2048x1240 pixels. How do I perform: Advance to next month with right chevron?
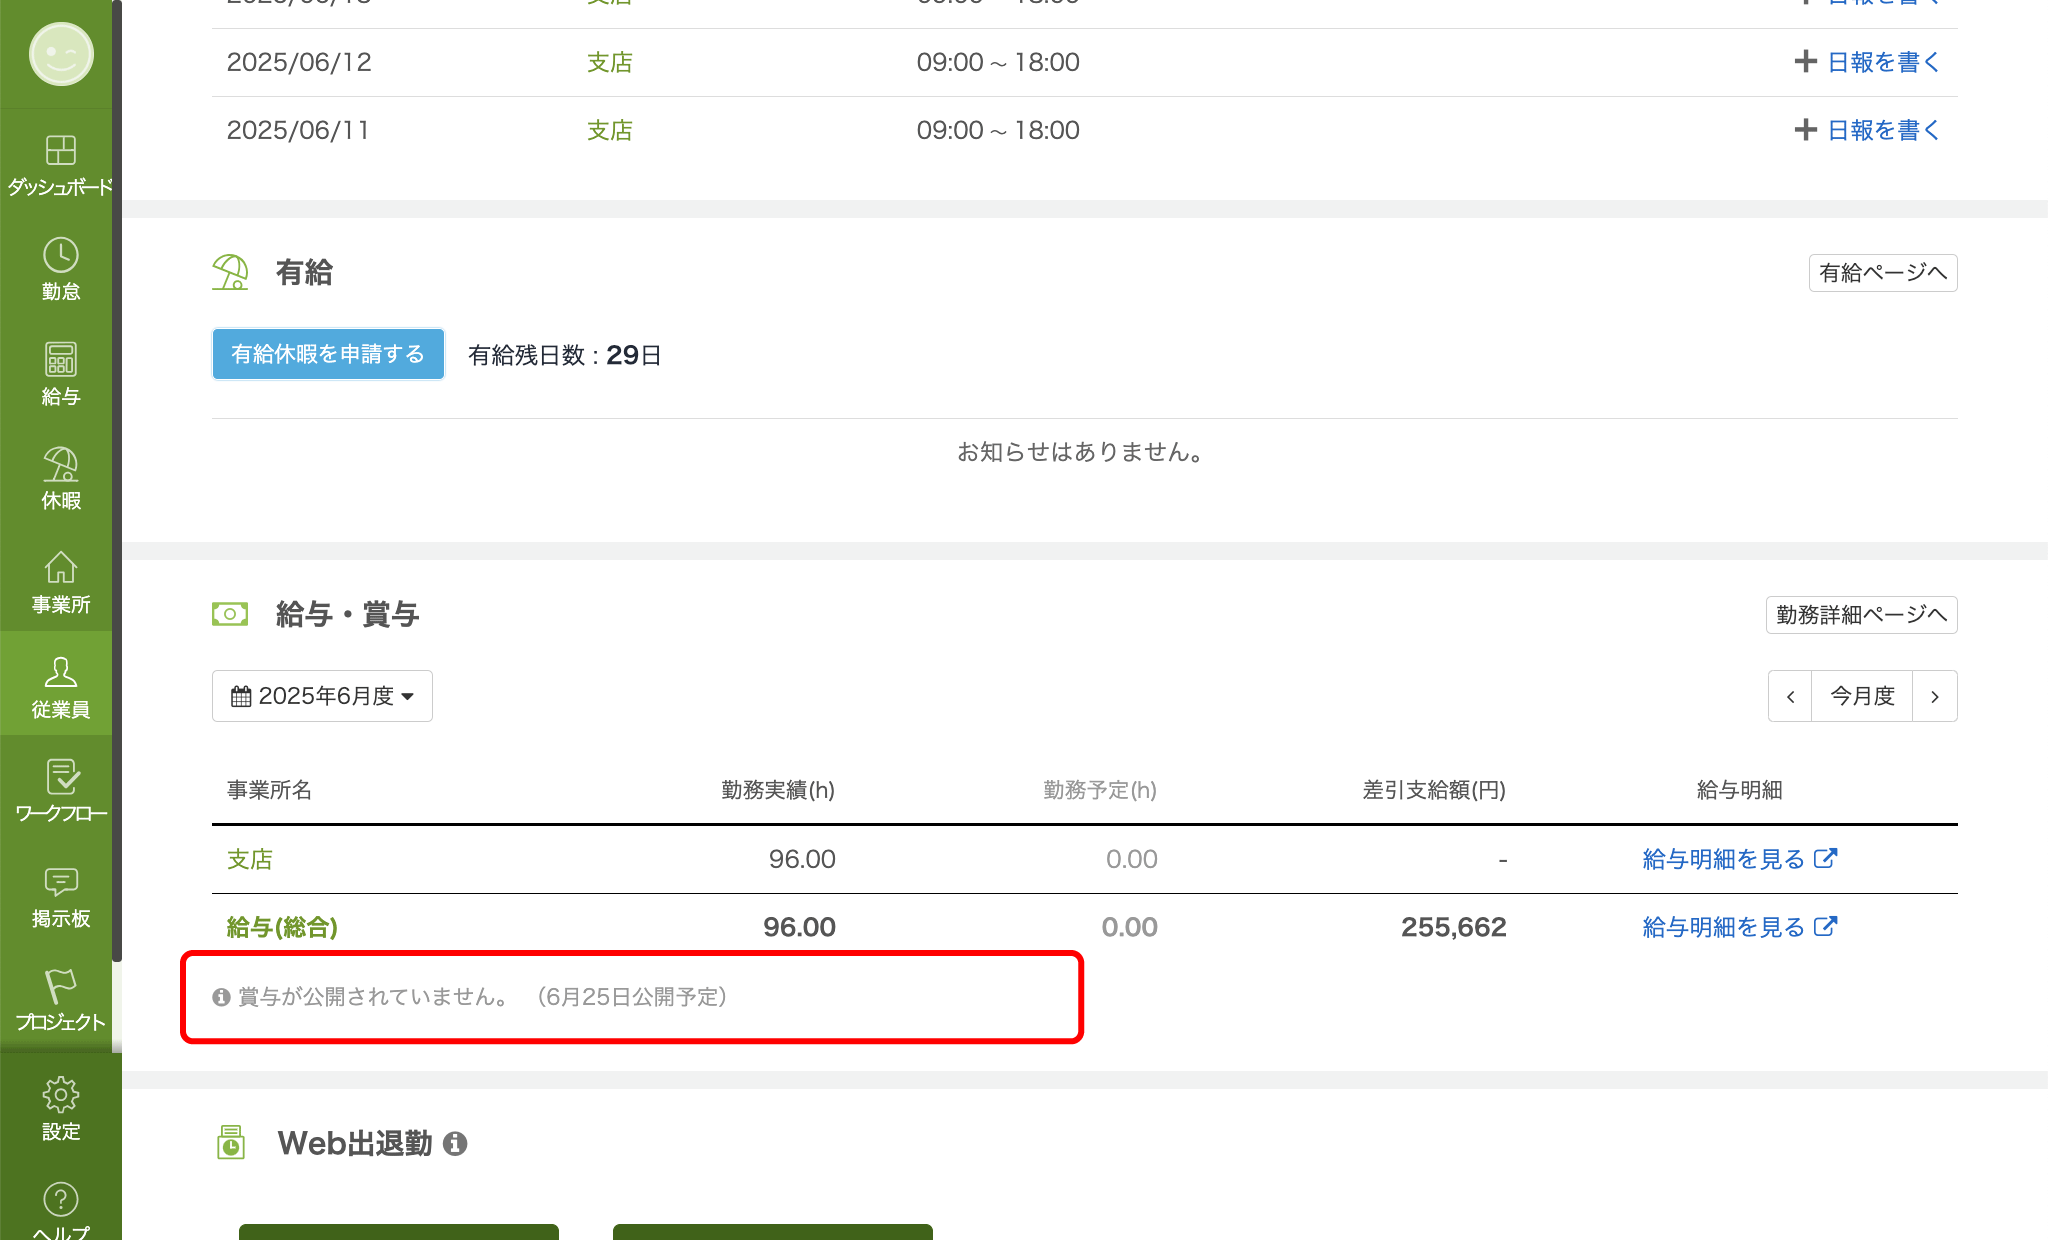point(1935,696)
